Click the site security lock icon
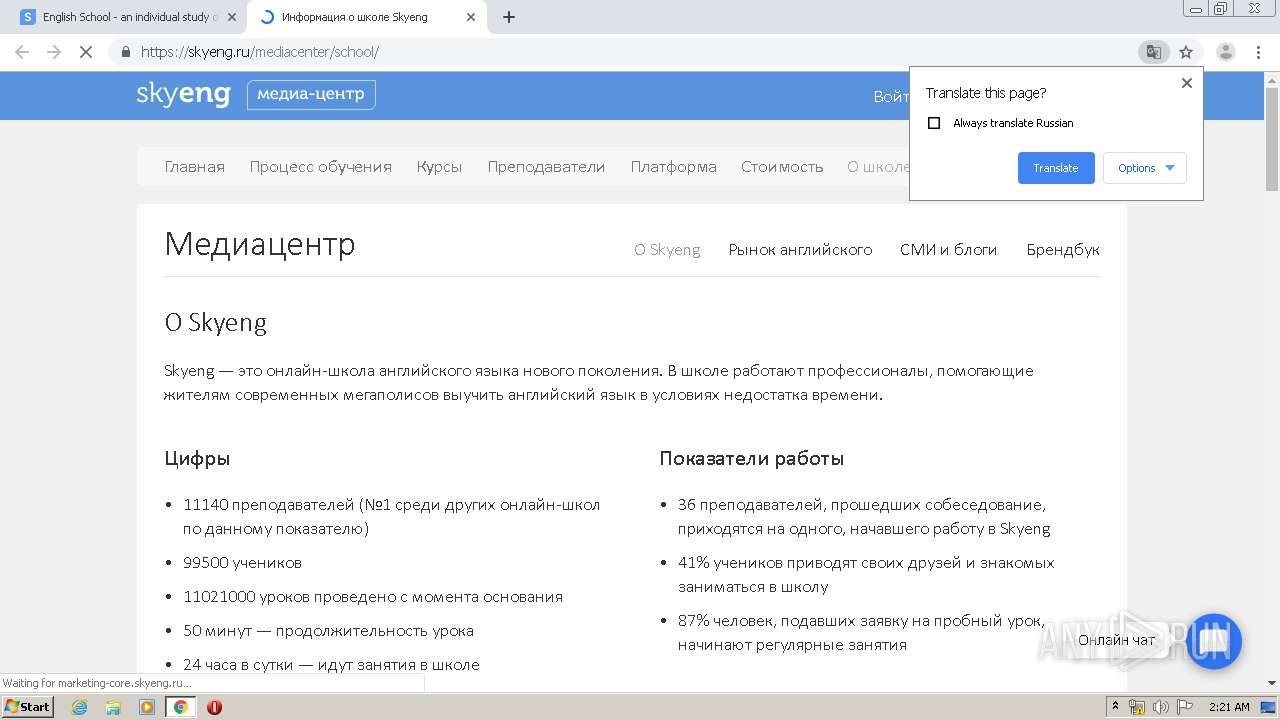This screenshot has height=720, width=1280. [125, 52]
